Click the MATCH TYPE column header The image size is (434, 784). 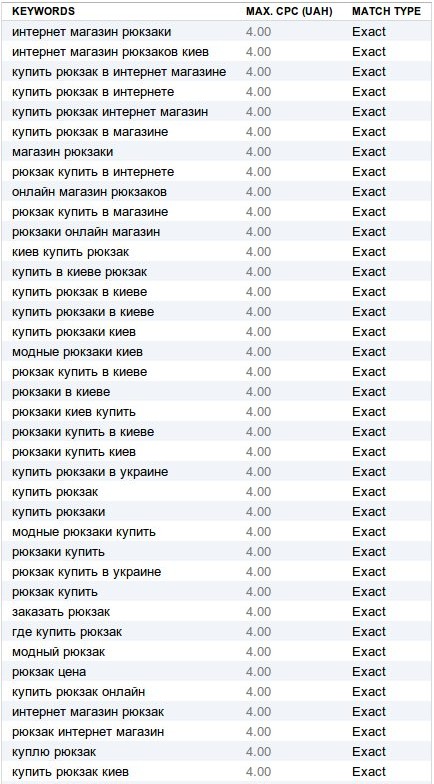tap(386, 12)
